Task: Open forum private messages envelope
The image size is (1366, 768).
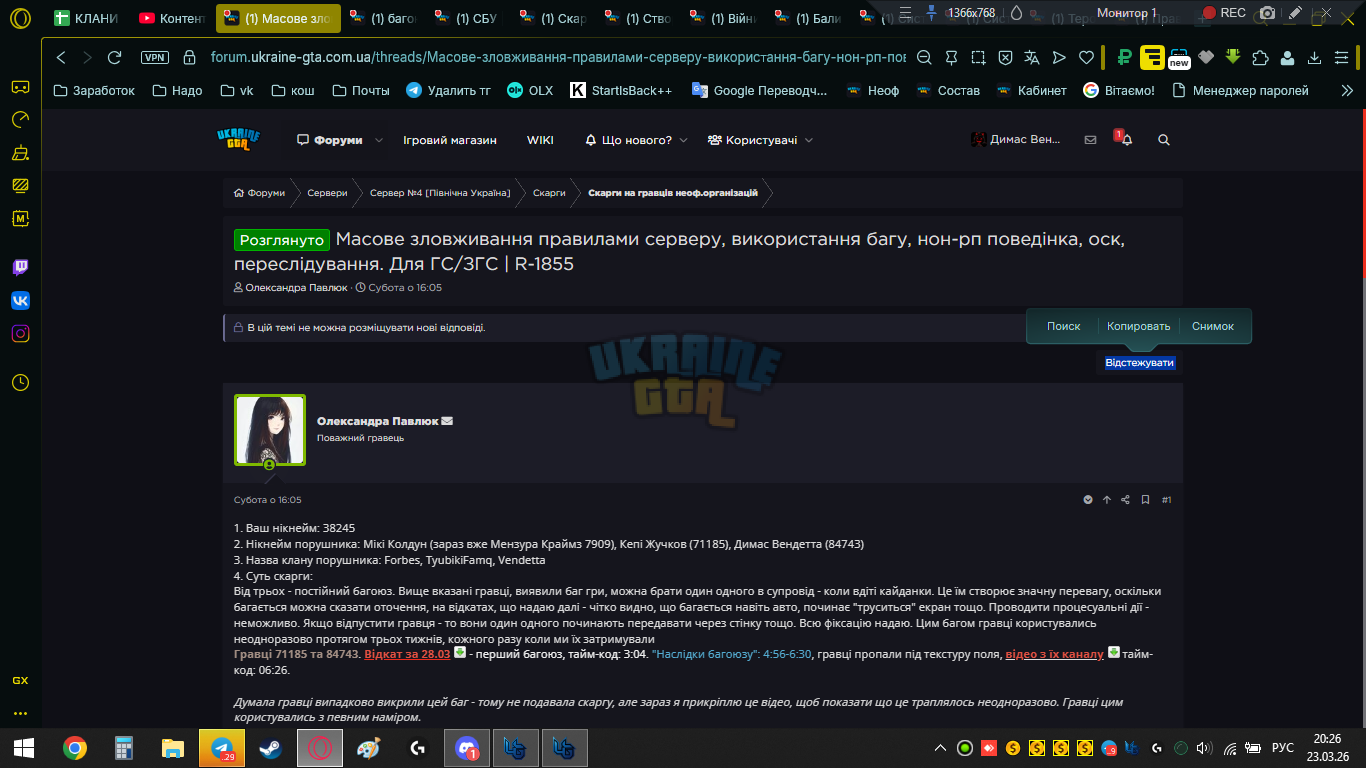Action: 1090,140
